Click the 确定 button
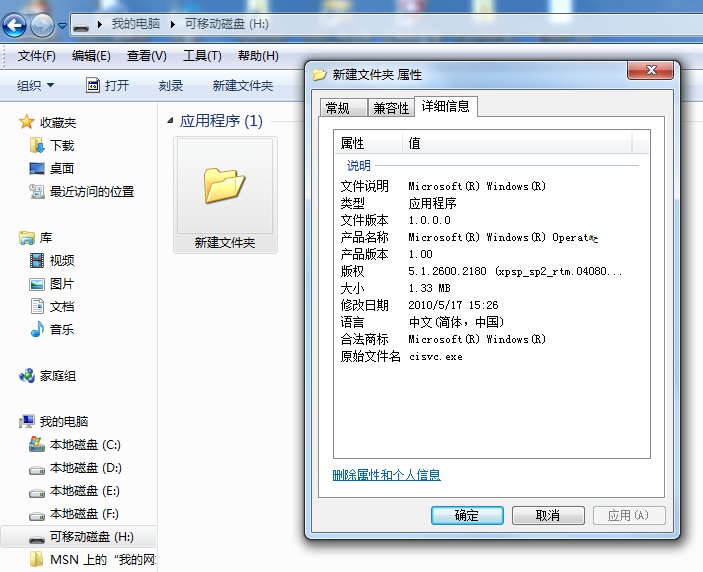Viewport: 703px width, 572px height. [467, 516]
